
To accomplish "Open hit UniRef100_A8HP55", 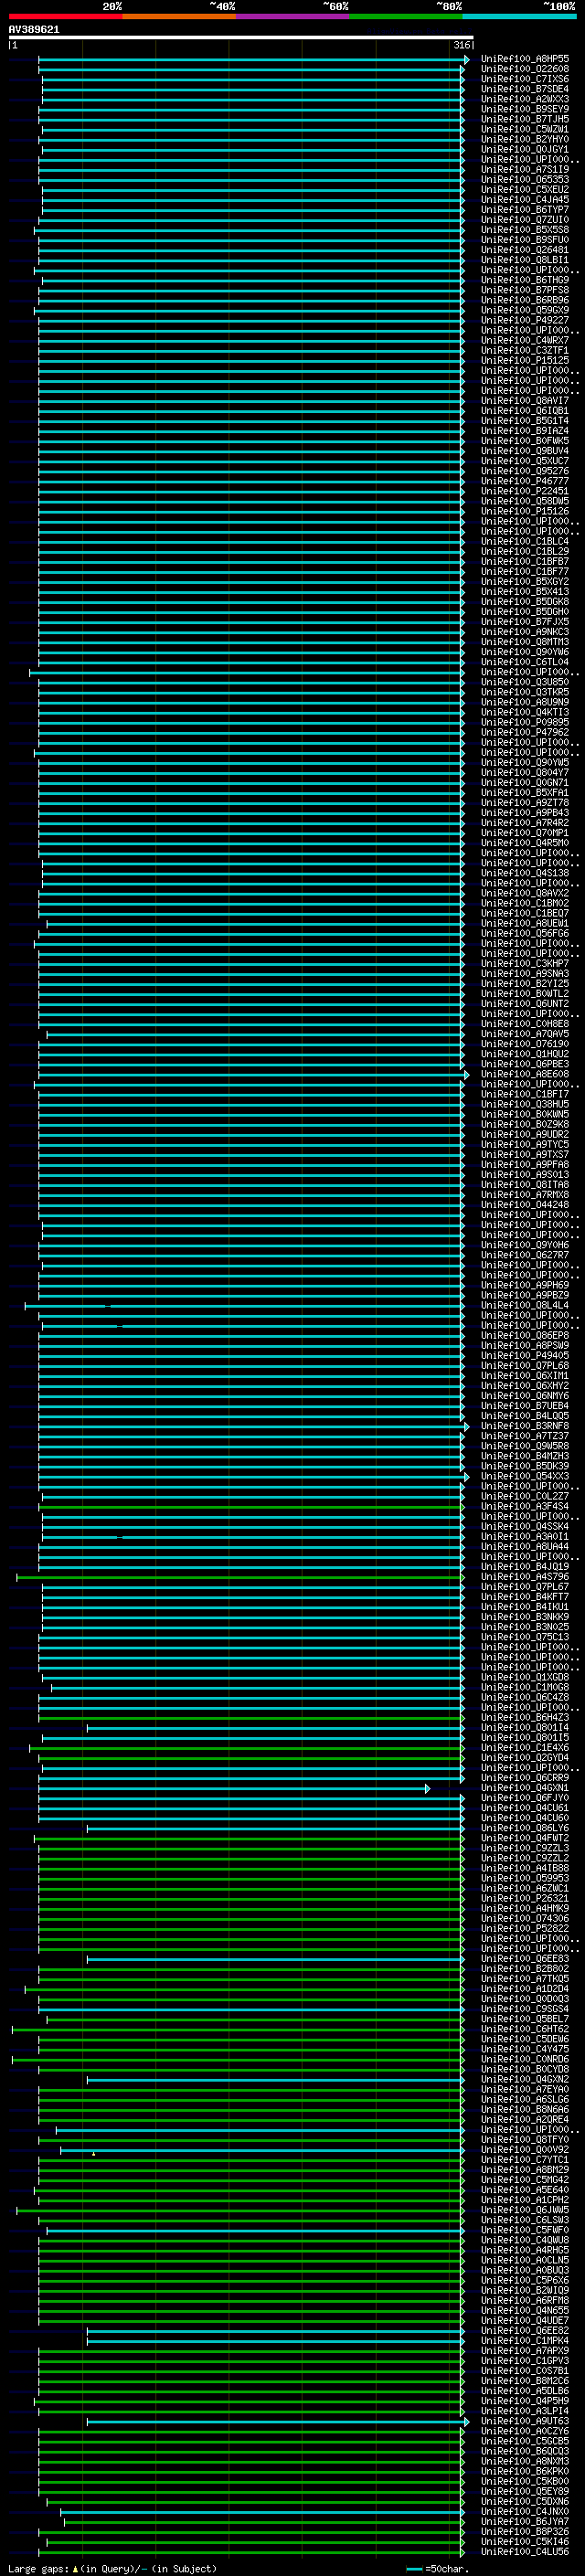I will click(525, 59).
